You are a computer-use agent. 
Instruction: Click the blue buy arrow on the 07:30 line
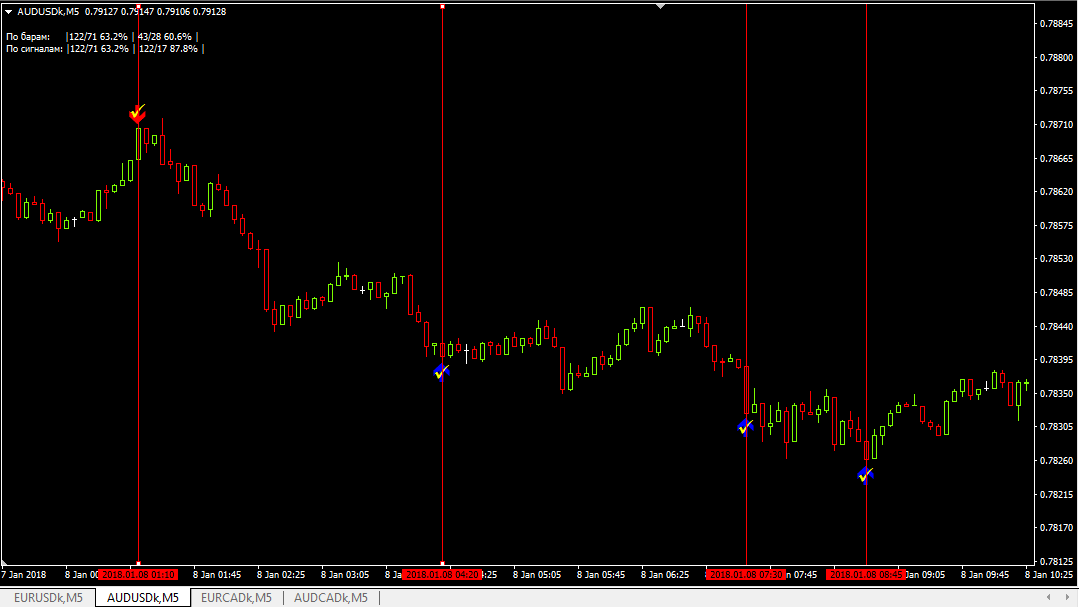coord(745,427)
